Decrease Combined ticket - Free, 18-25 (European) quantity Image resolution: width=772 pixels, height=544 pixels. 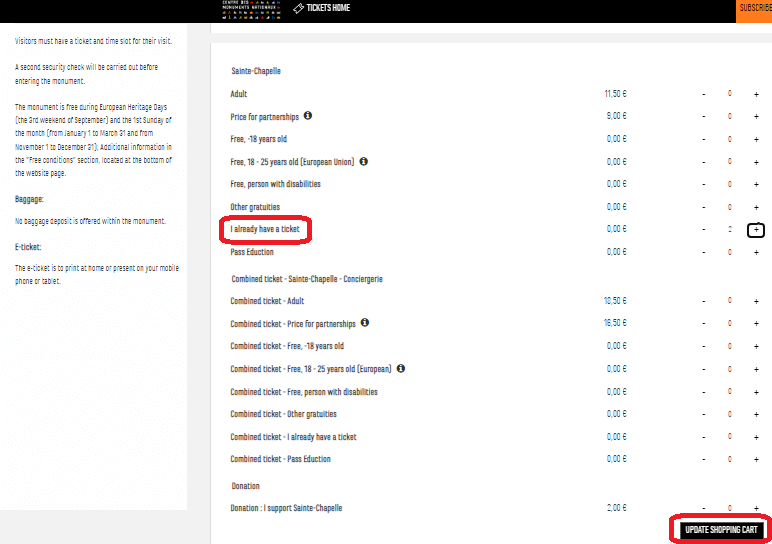pos(704,369)
